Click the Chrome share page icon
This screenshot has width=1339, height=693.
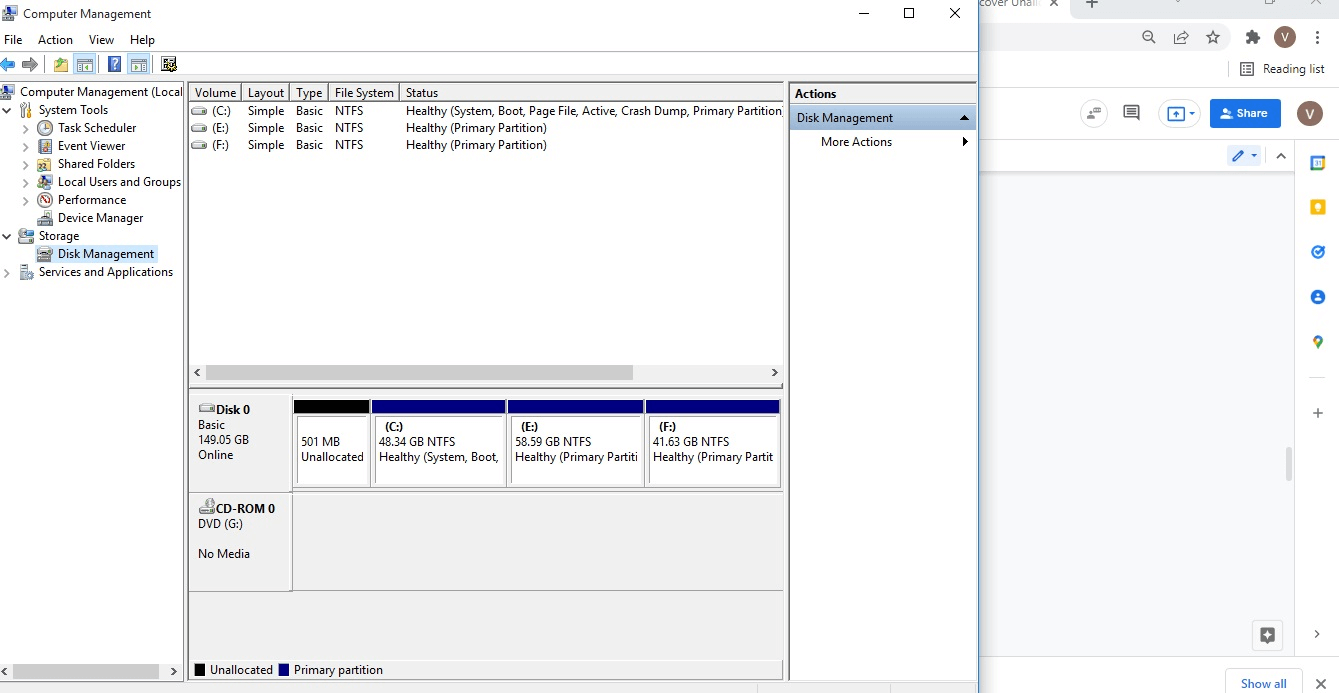click(x=1181, y=37)
